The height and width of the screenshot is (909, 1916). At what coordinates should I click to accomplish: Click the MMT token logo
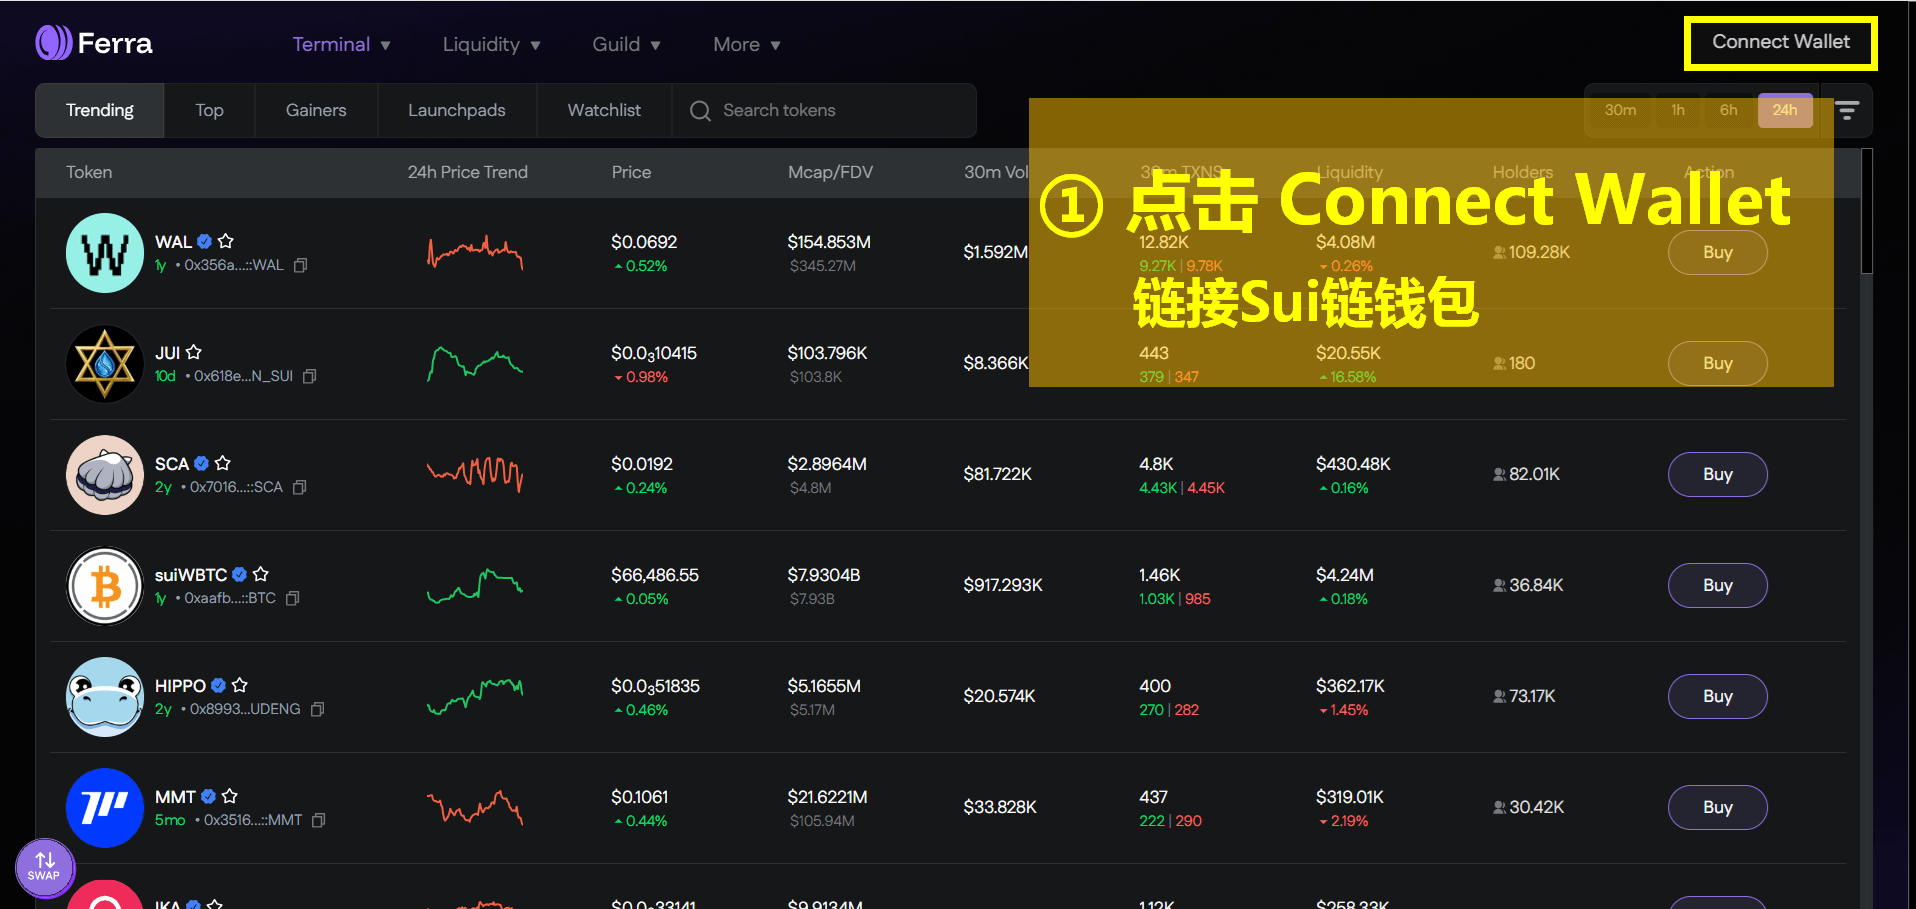pyautogui.click(x=105, y=808)
